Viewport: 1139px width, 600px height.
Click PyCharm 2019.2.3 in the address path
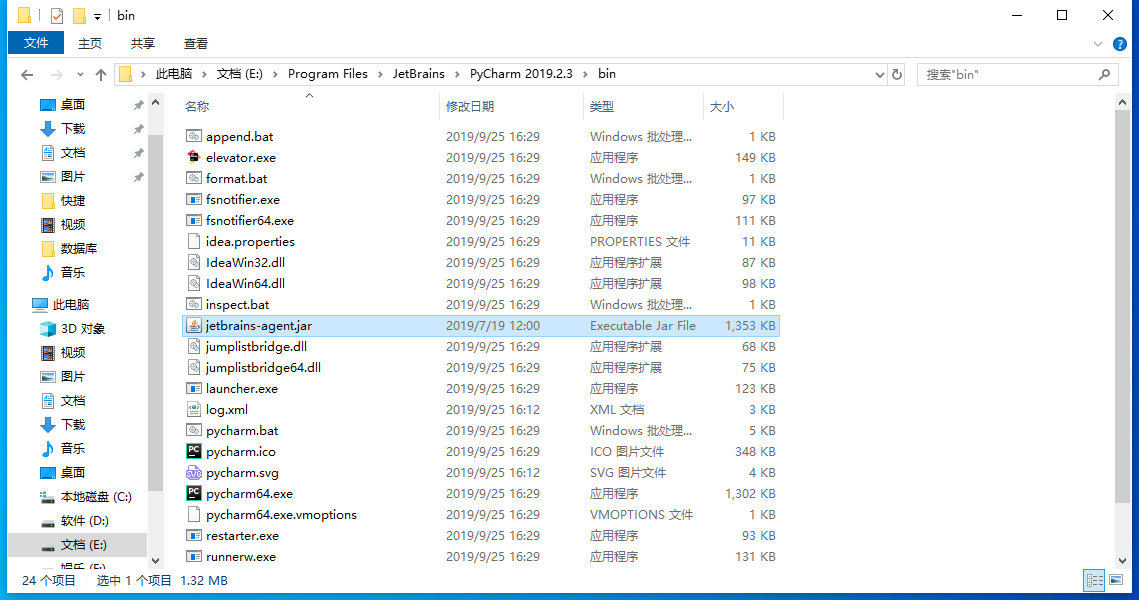coord(521,74)
